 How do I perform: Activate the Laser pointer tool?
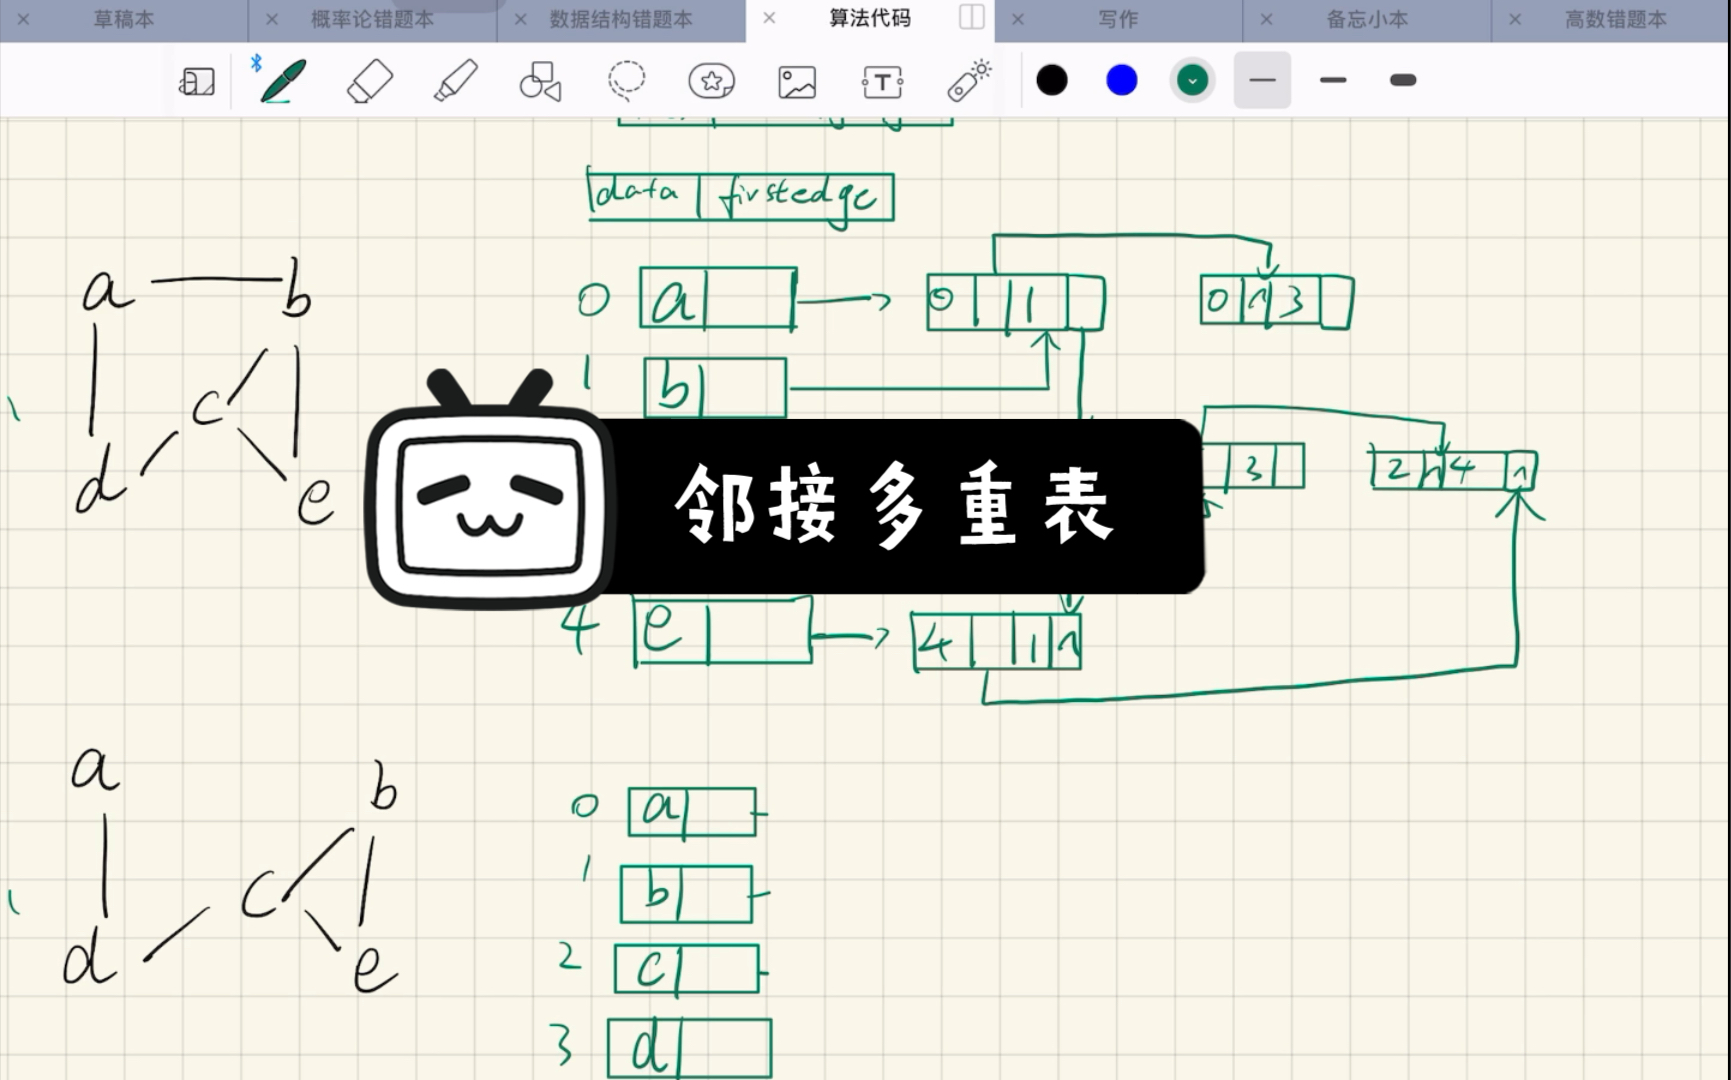pyautogui.click(x=968, y=81)
